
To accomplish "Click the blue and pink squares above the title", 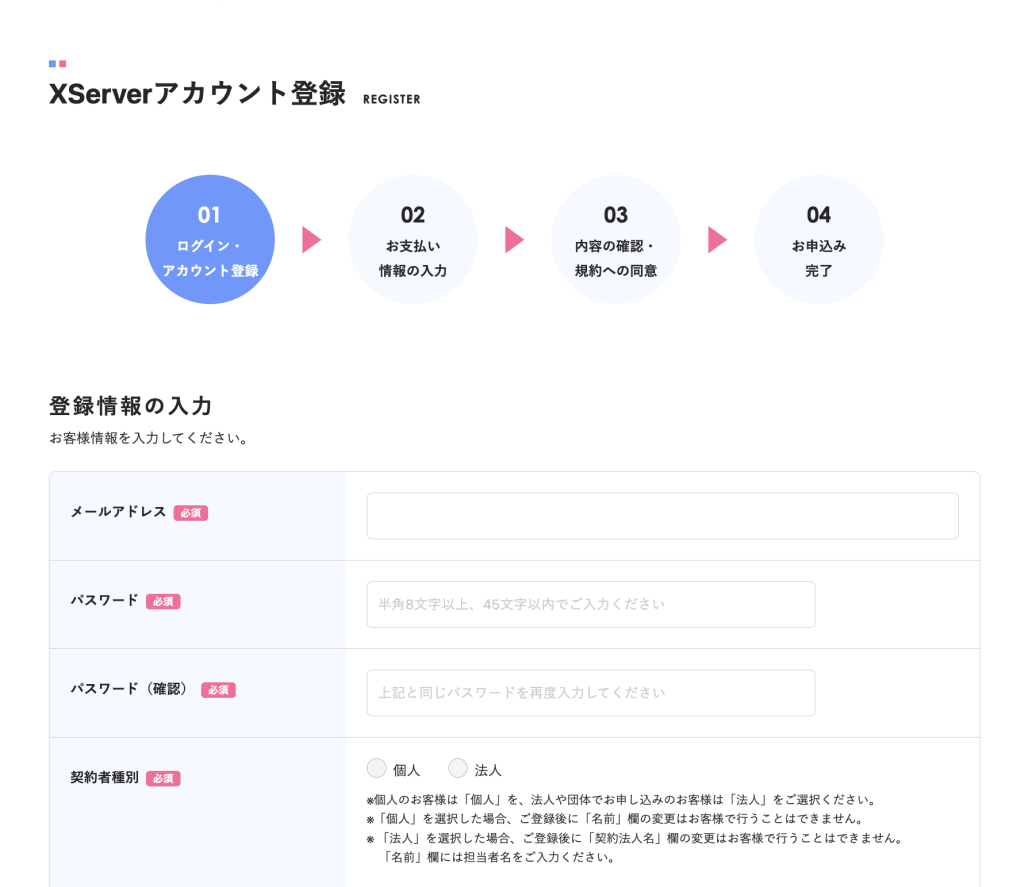I will click(57, 64).
